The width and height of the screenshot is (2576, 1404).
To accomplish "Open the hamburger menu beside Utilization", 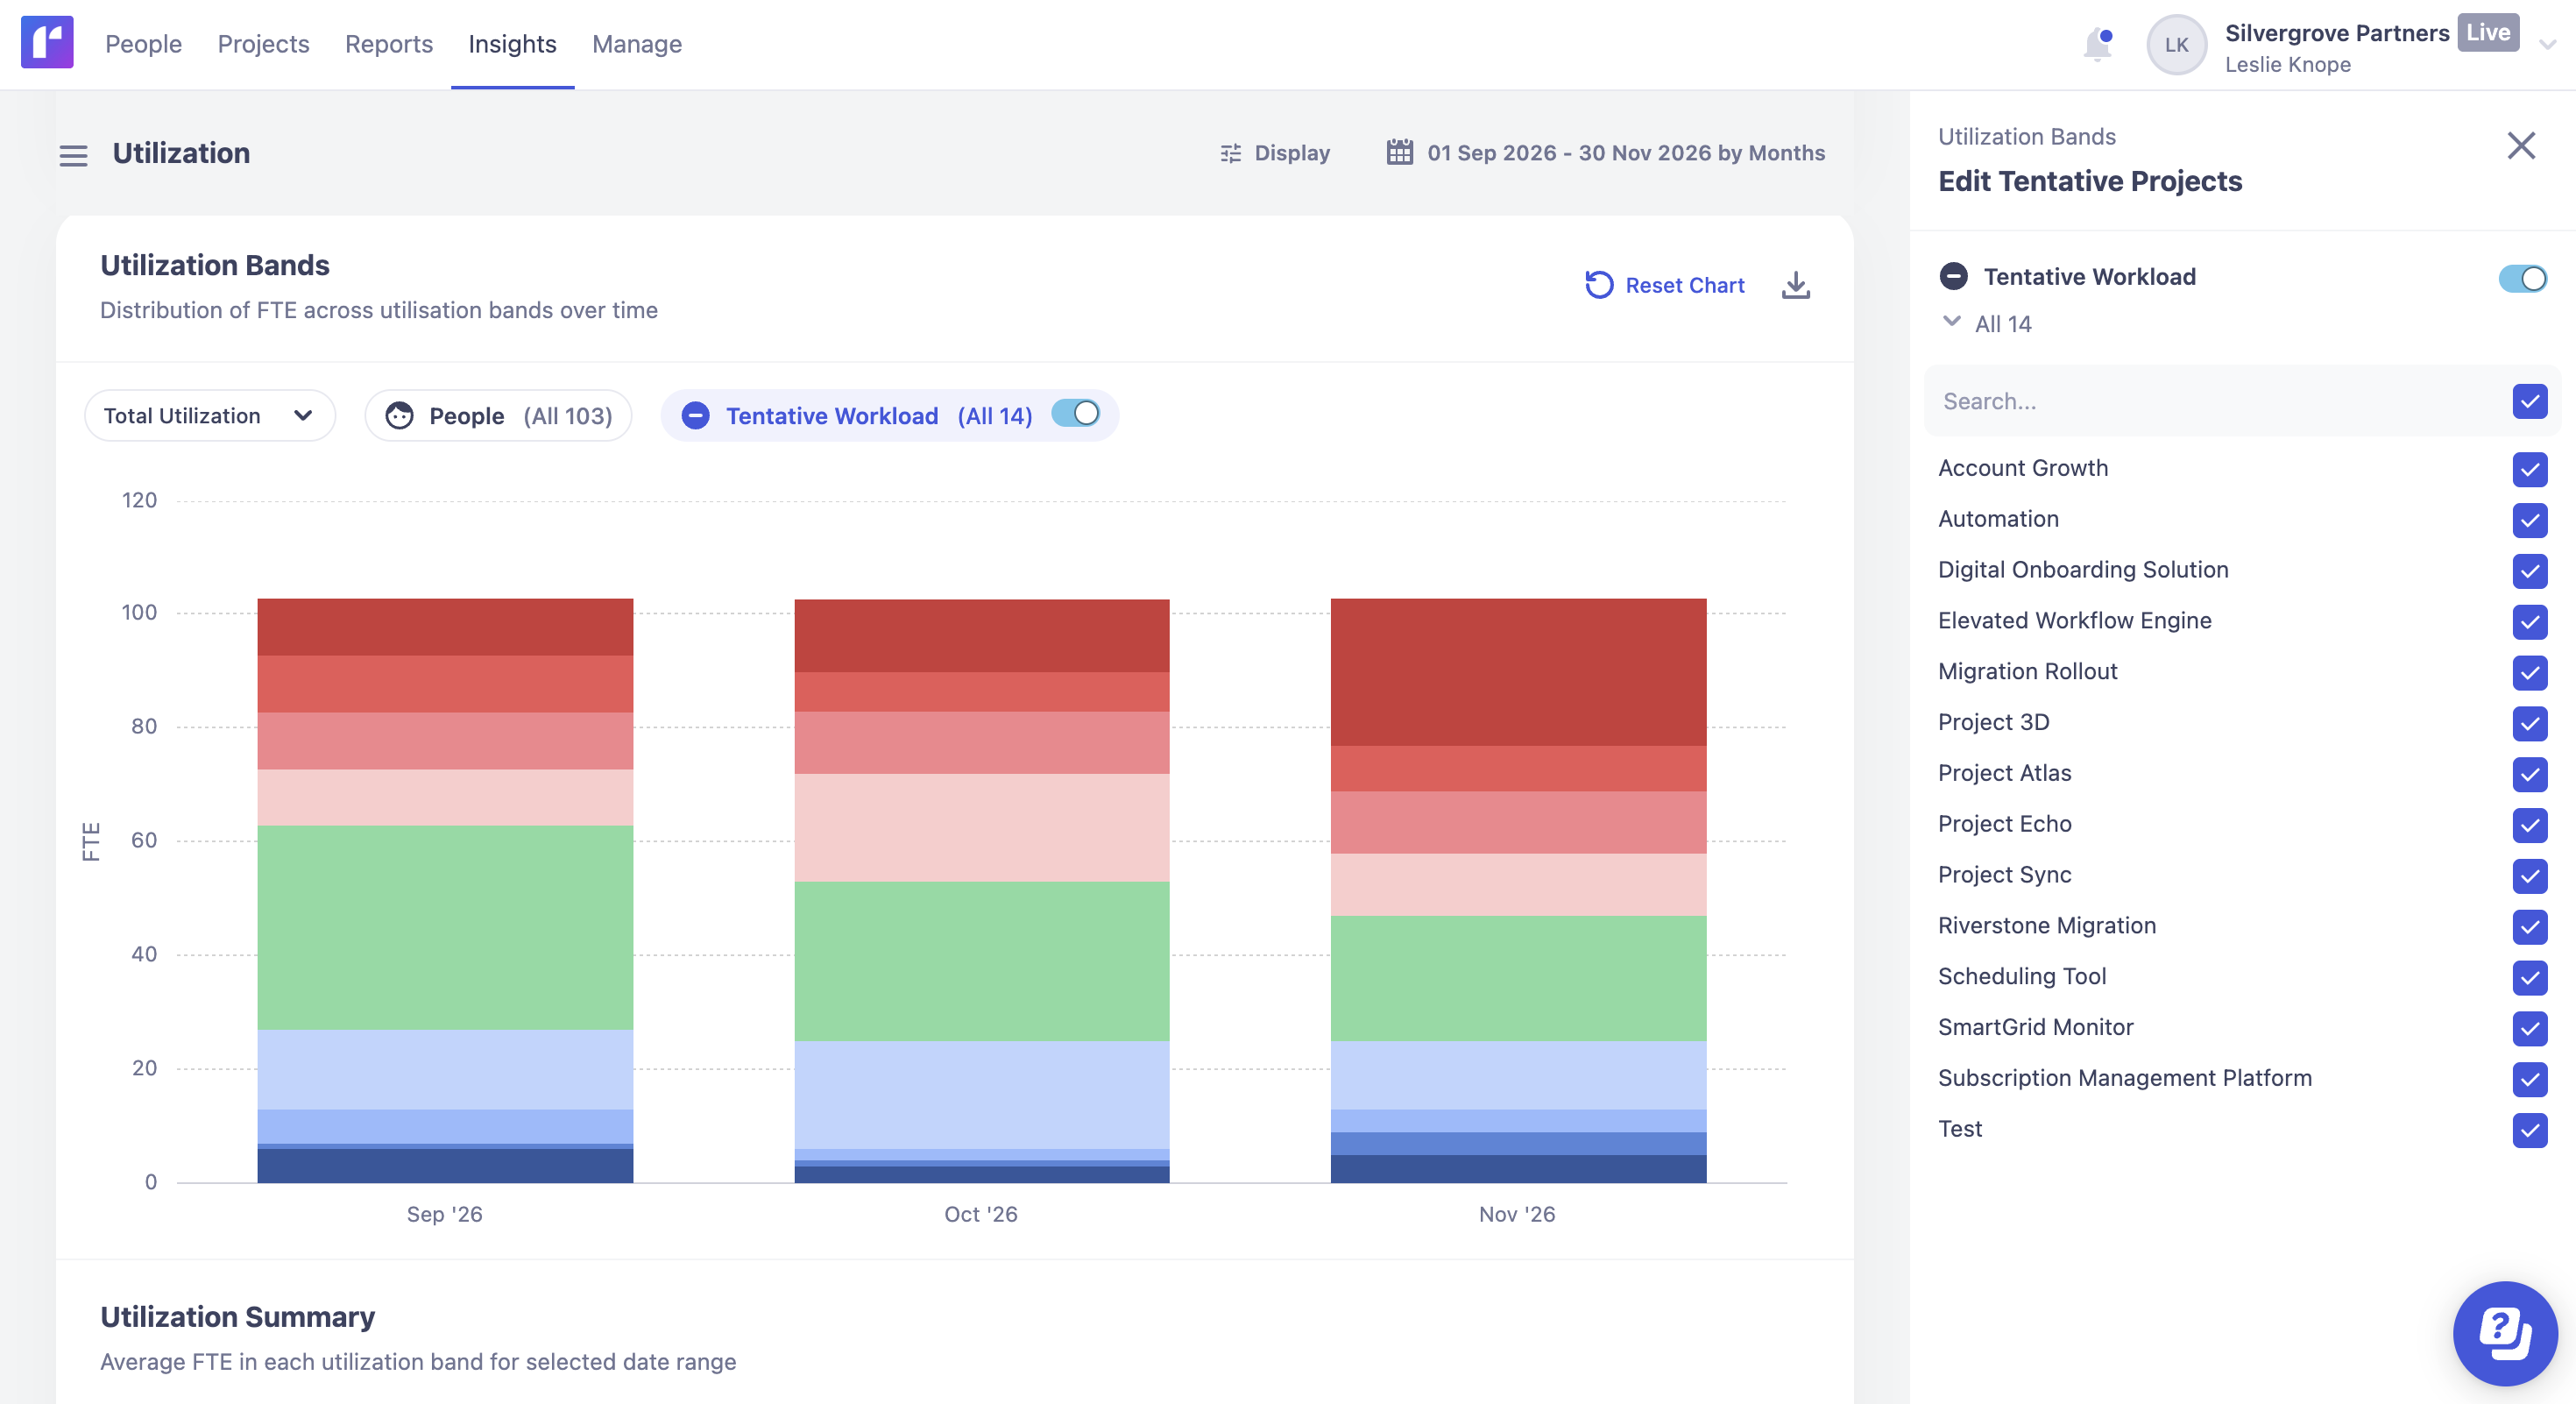I will 73,155.
